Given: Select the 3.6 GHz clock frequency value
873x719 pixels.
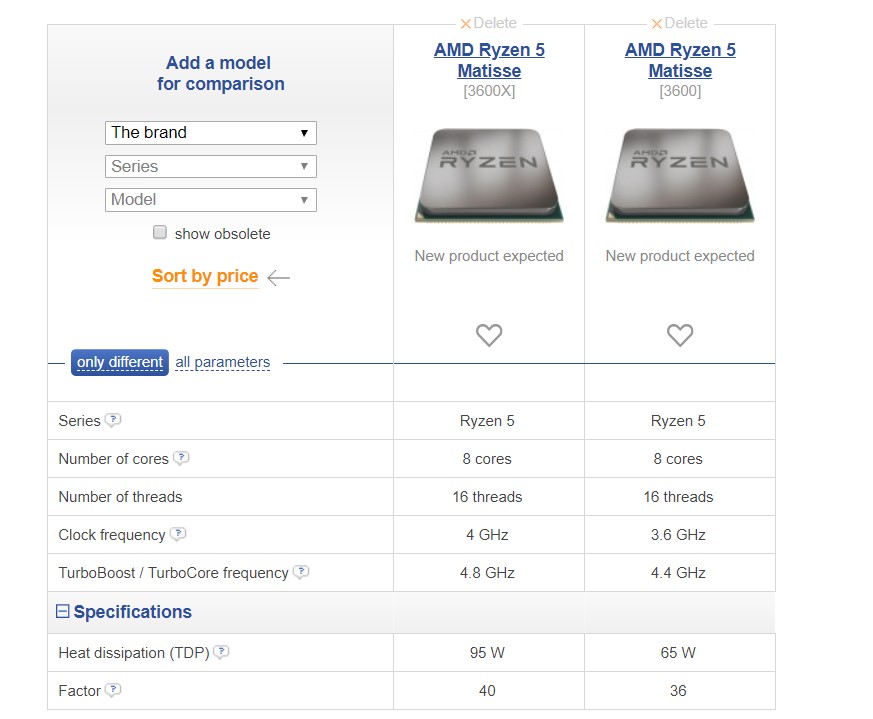Looking at the screenshot, I should point(678,535).
